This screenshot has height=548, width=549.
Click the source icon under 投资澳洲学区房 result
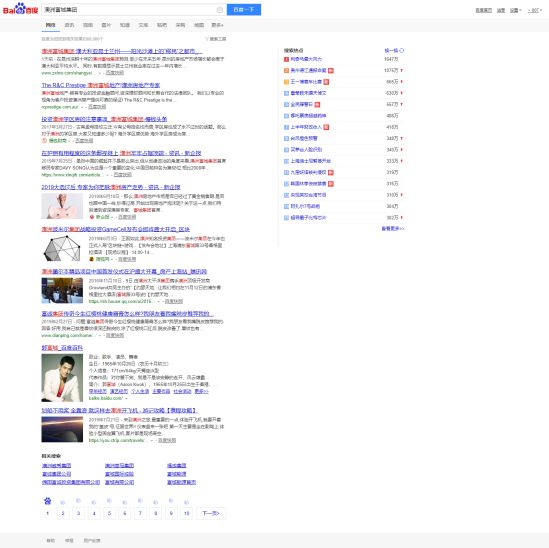44,141
